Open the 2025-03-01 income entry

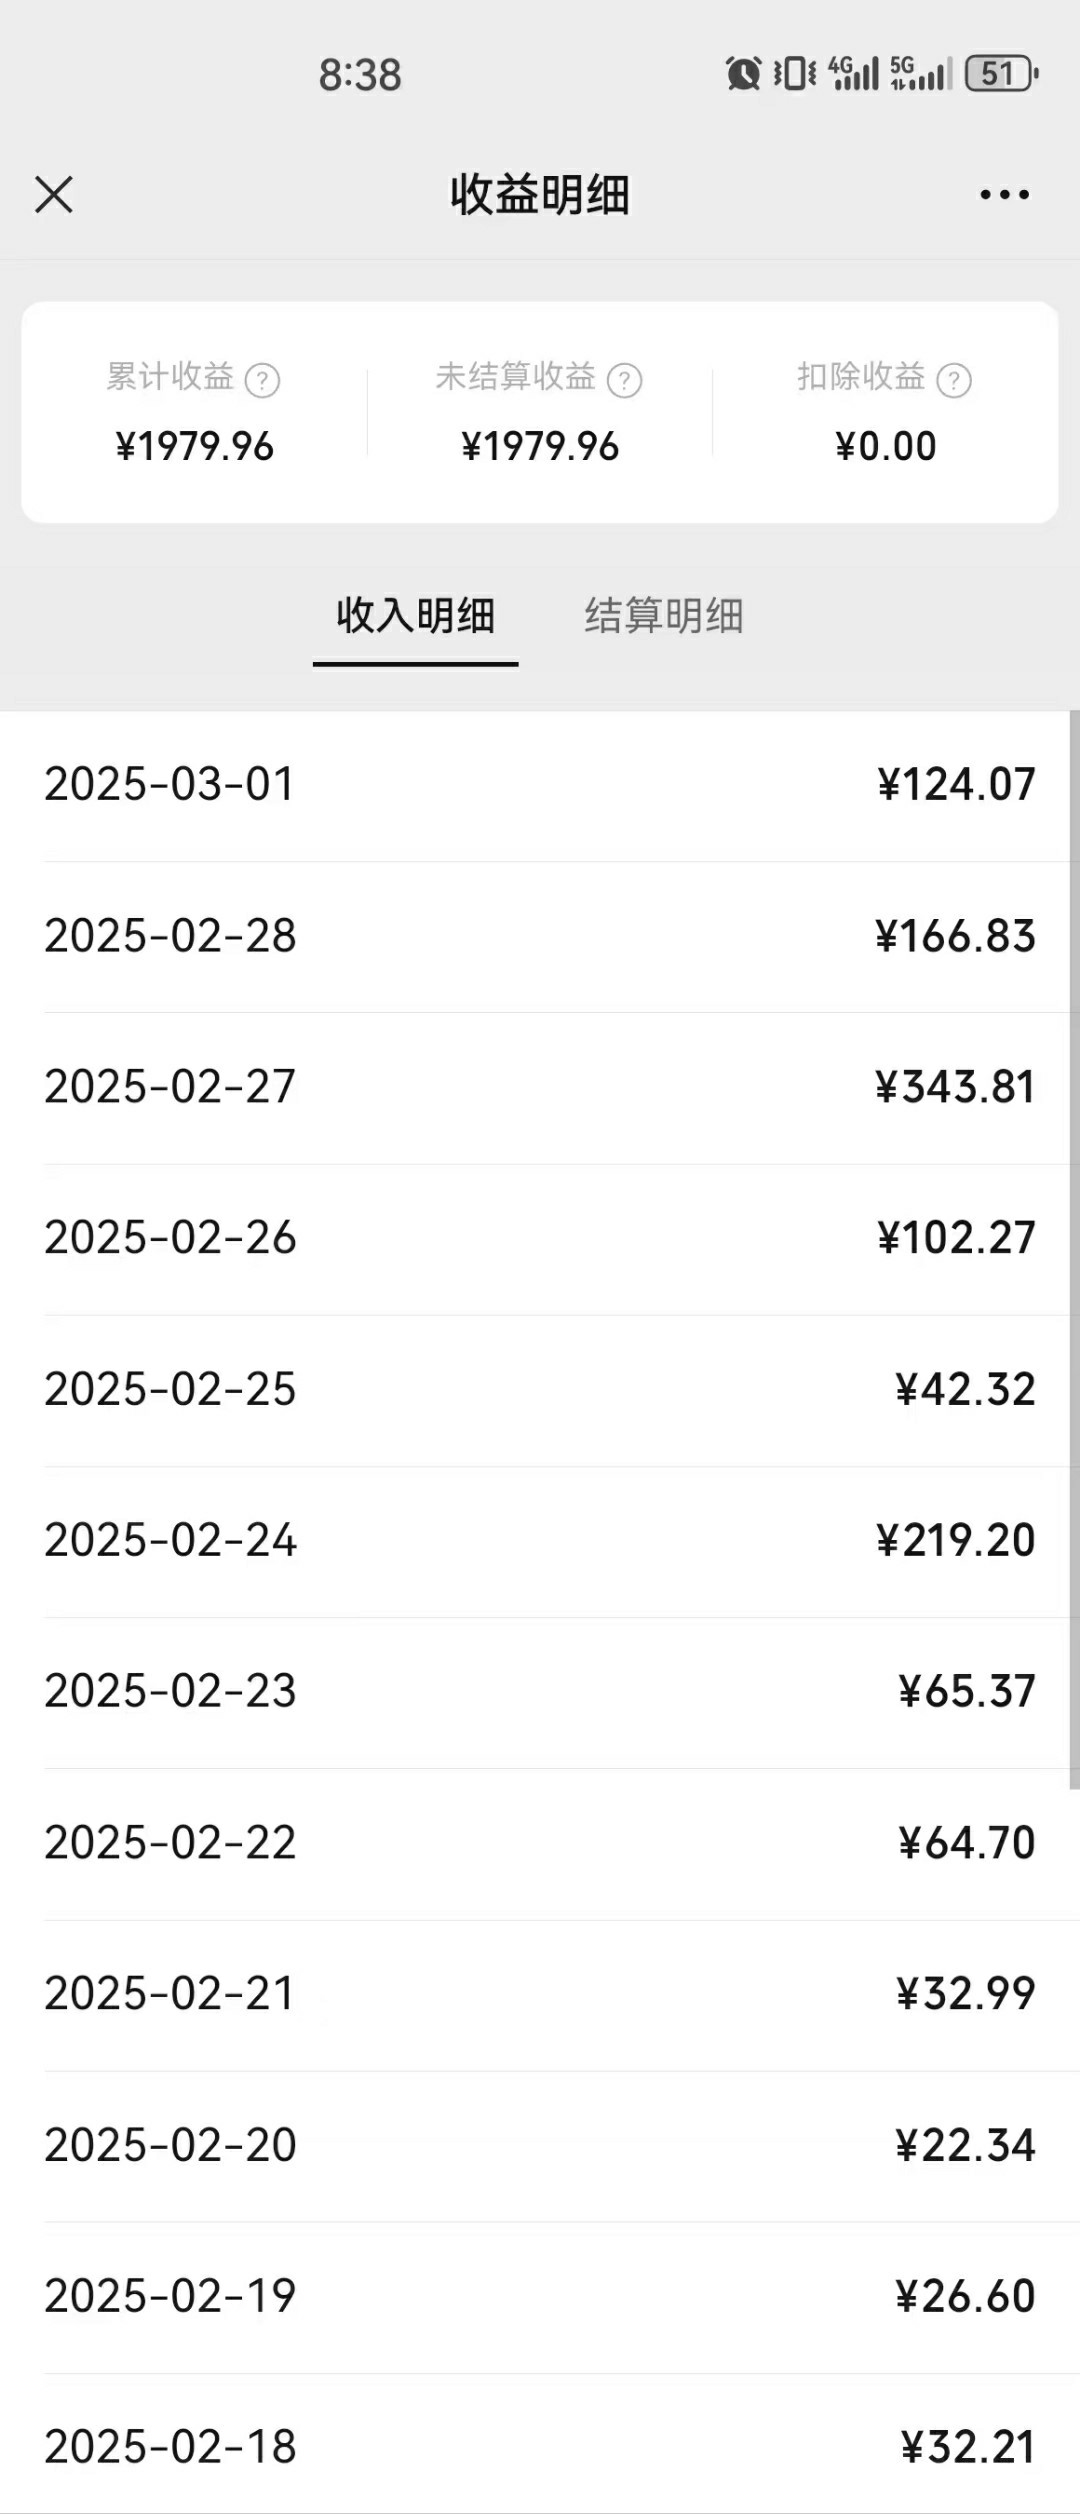tap(540, 785)
